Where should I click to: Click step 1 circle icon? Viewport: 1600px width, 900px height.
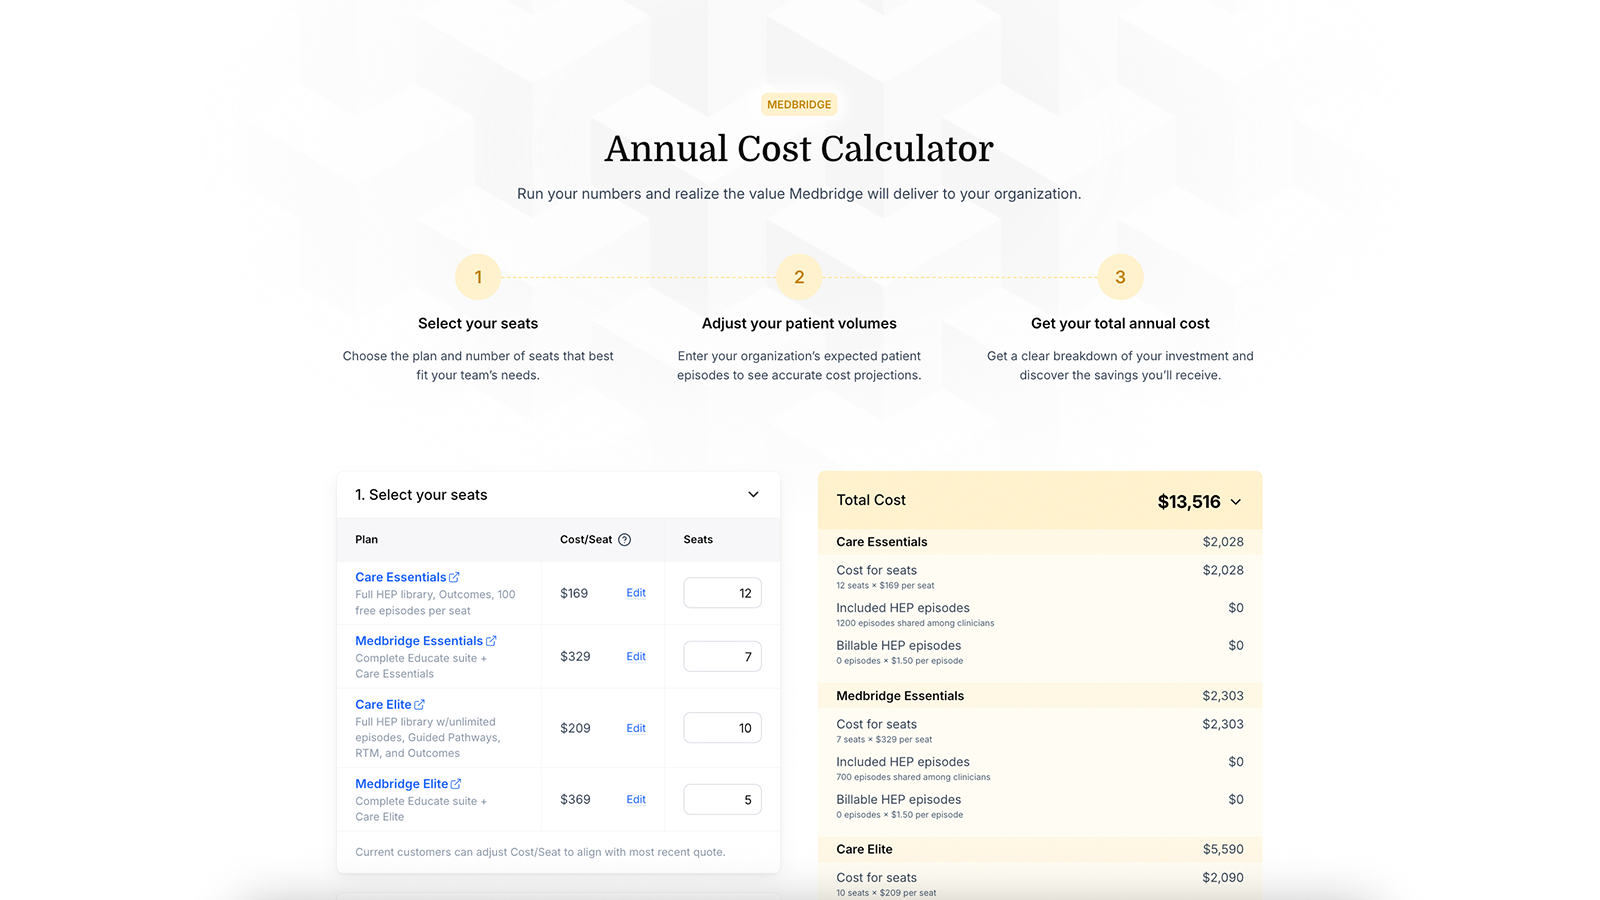coord(478,277)
